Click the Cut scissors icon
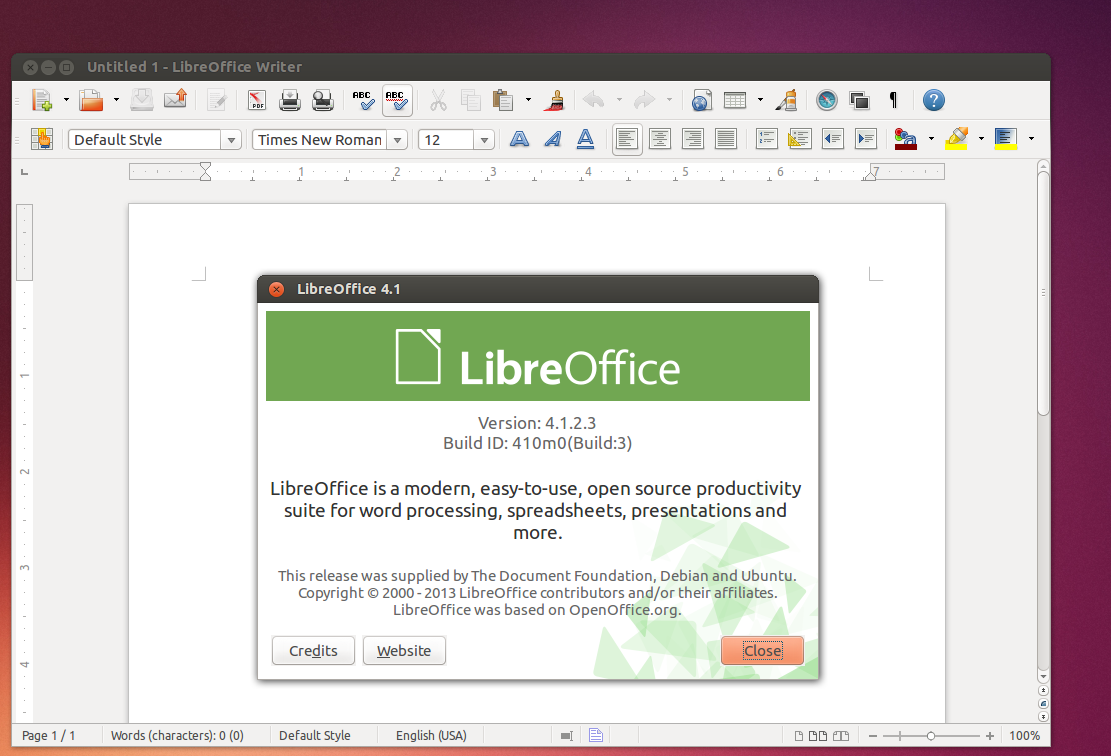Screen dimensions: 1111x756 click(438, 100)
